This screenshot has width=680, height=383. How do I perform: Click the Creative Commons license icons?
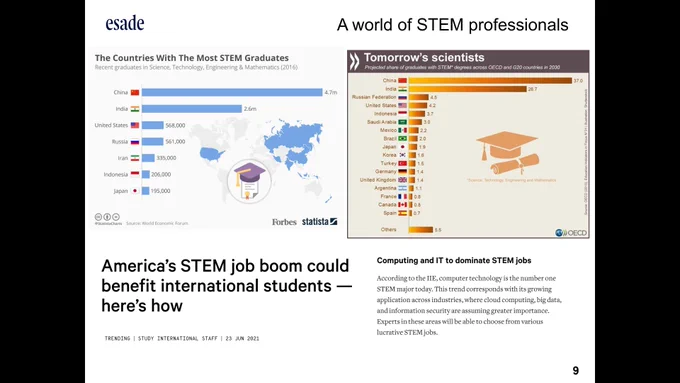tap(107, 216)
